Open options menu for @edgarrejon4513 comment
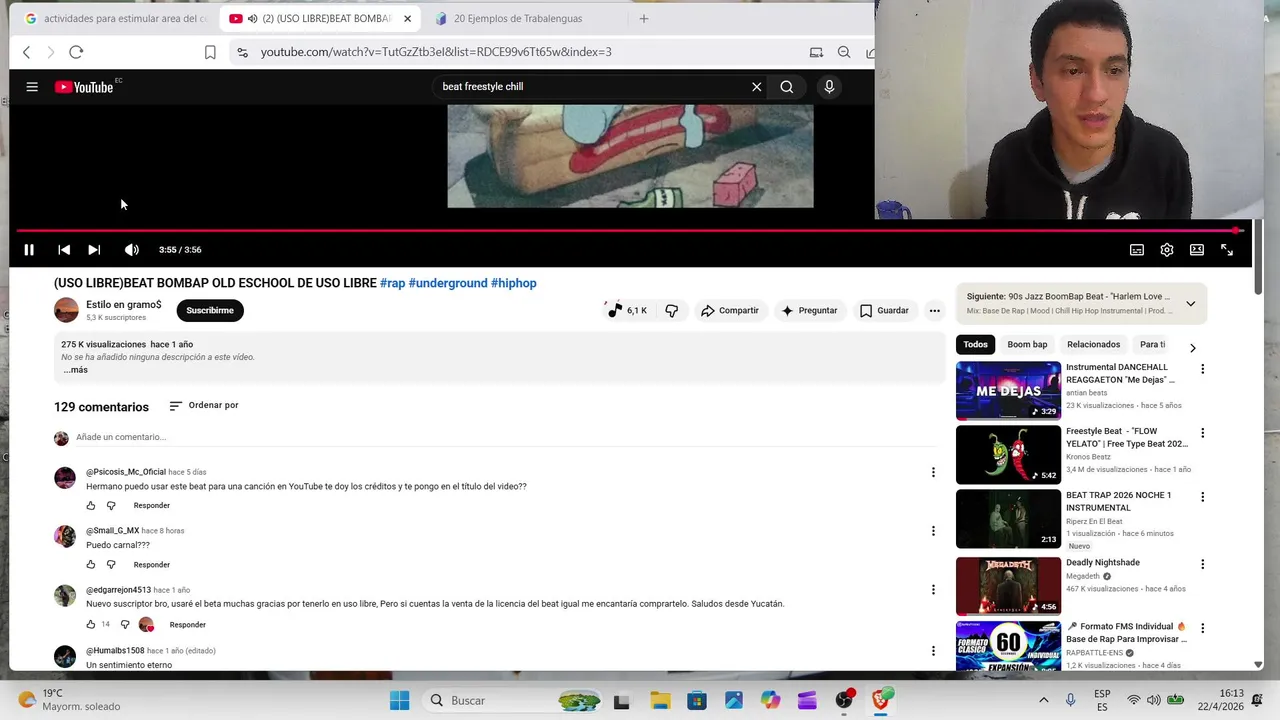 click(933, 590)
